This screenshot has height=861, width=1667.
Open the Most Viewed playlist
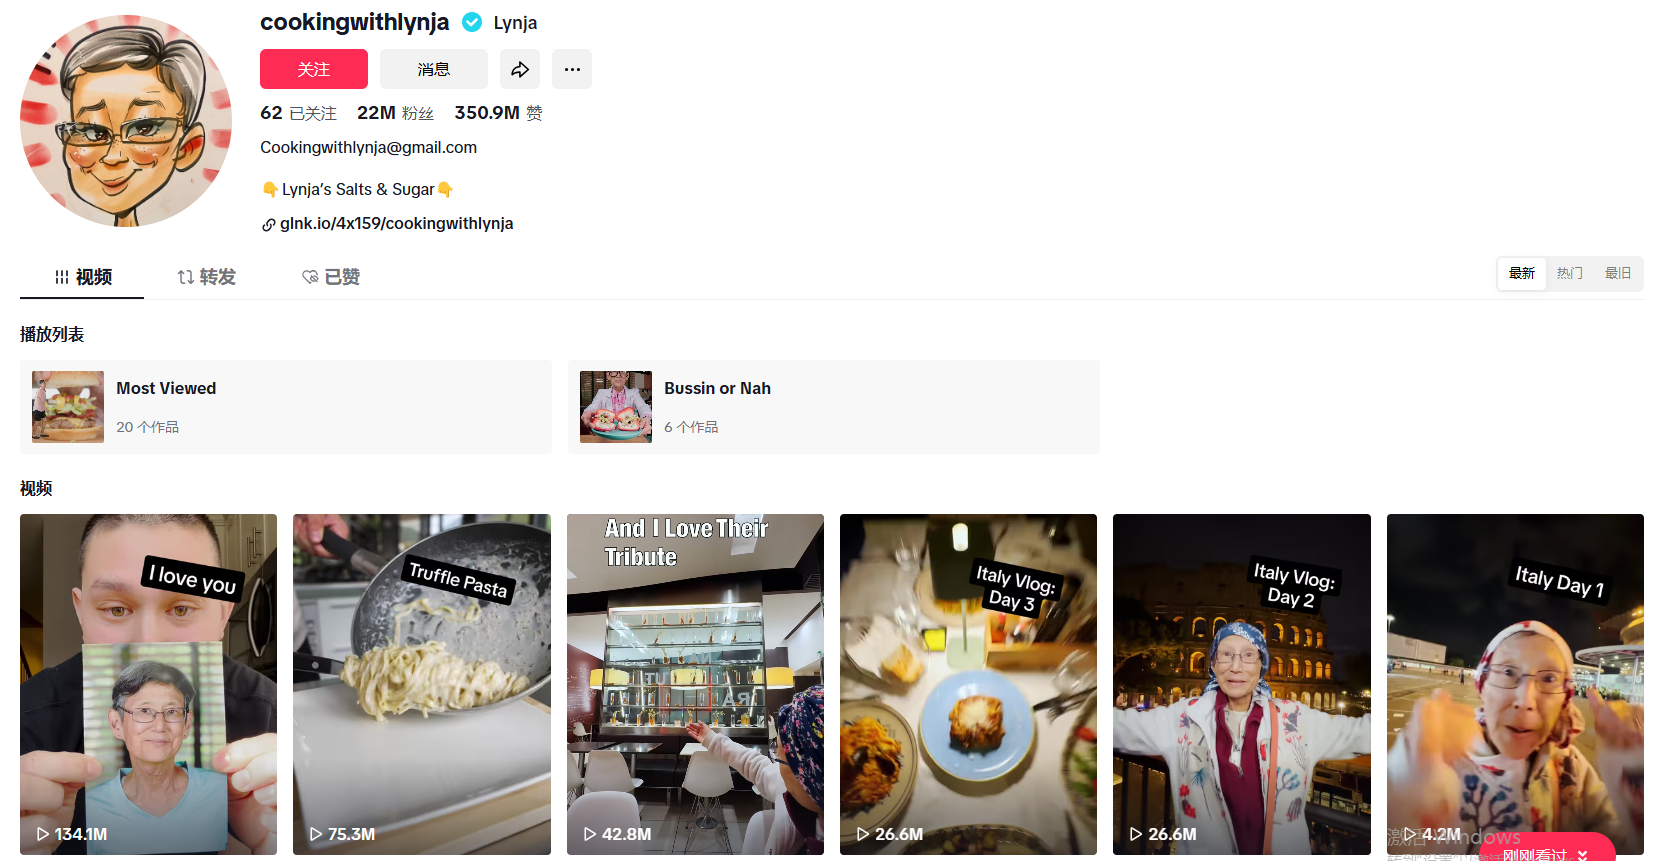[x=286, y=407]
